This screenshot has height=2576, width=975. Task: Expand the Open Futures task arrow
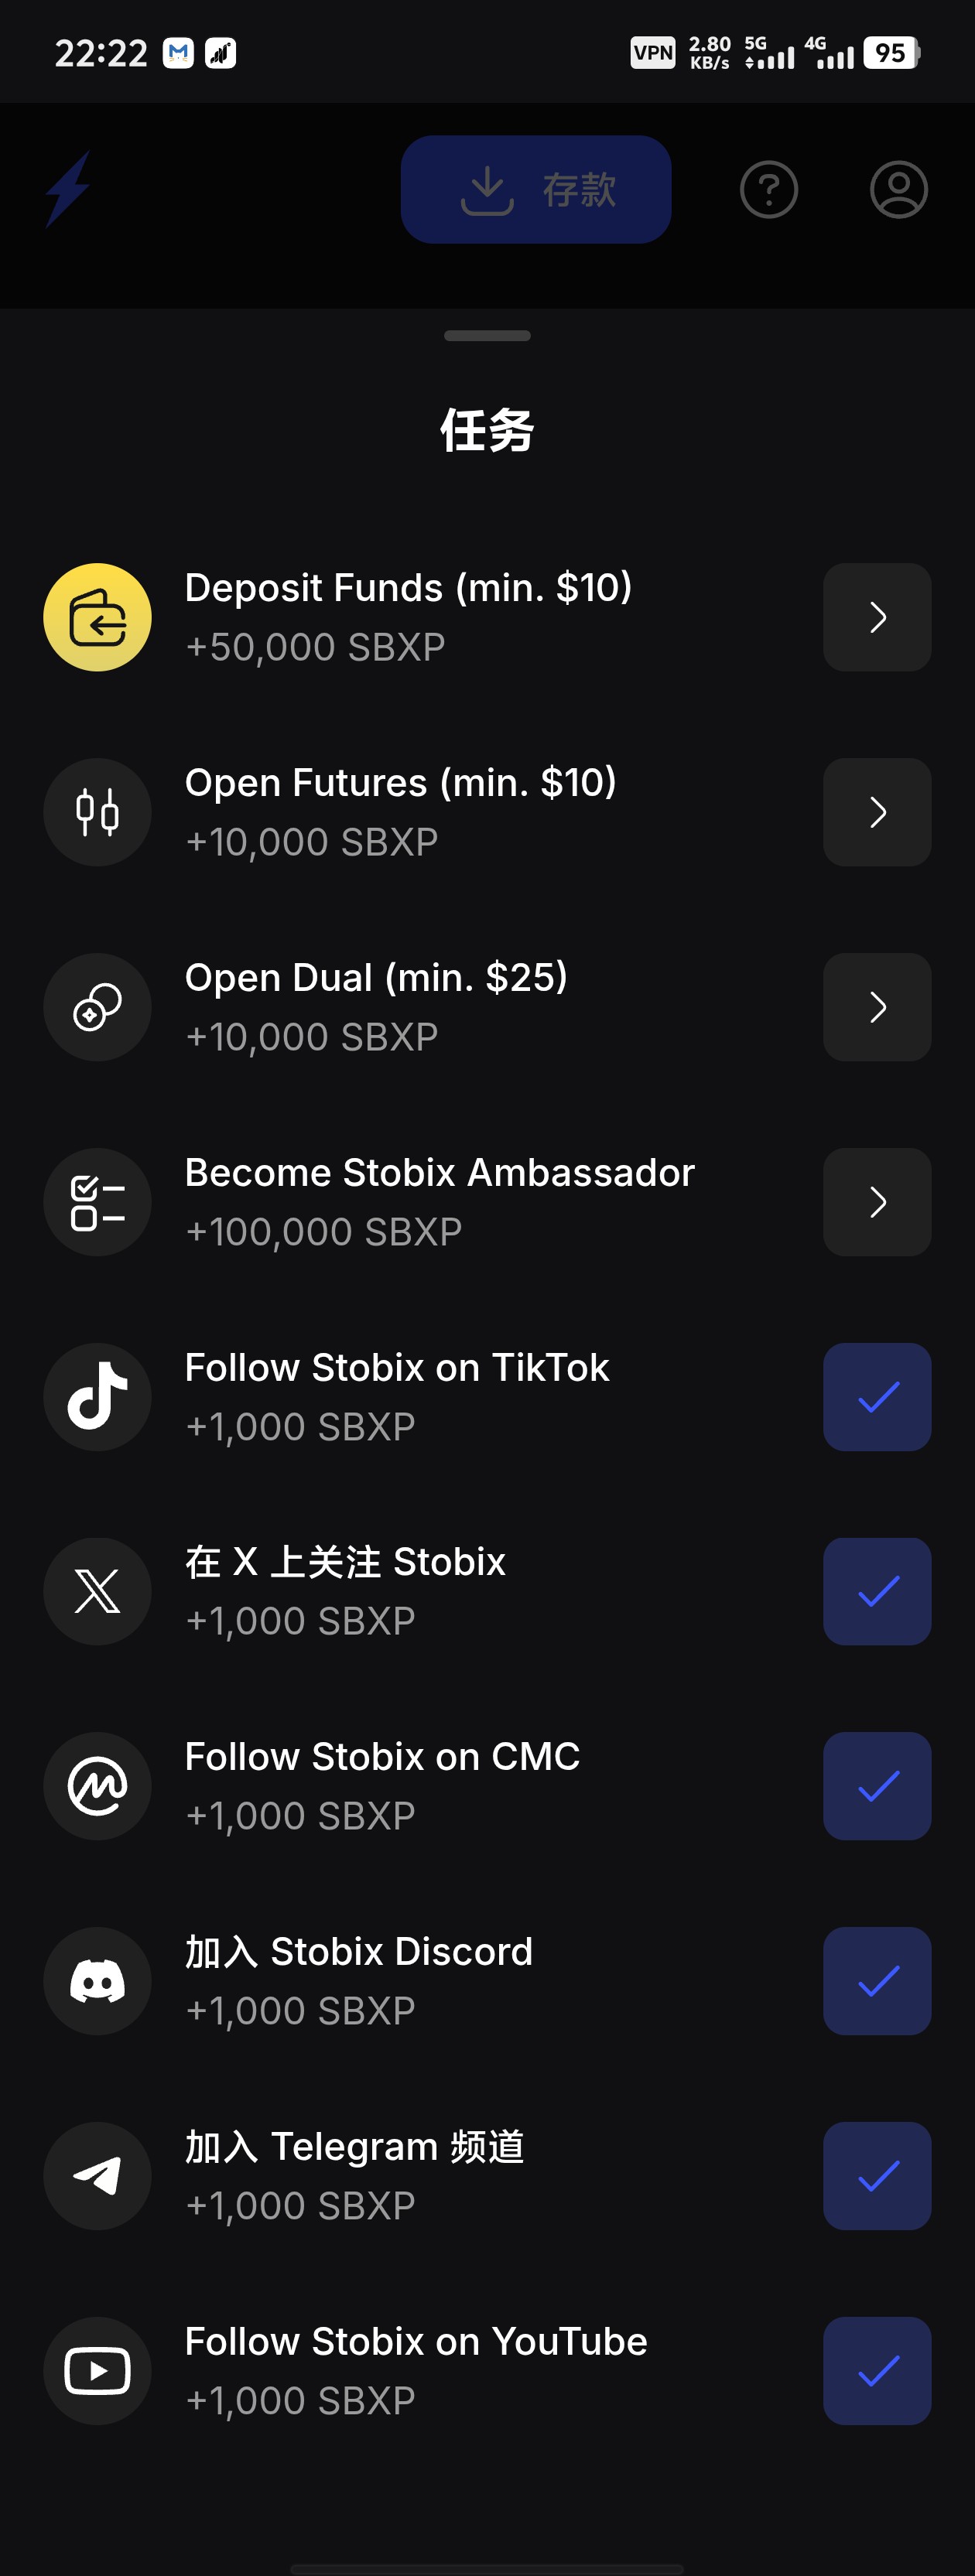tap(877, 812)
